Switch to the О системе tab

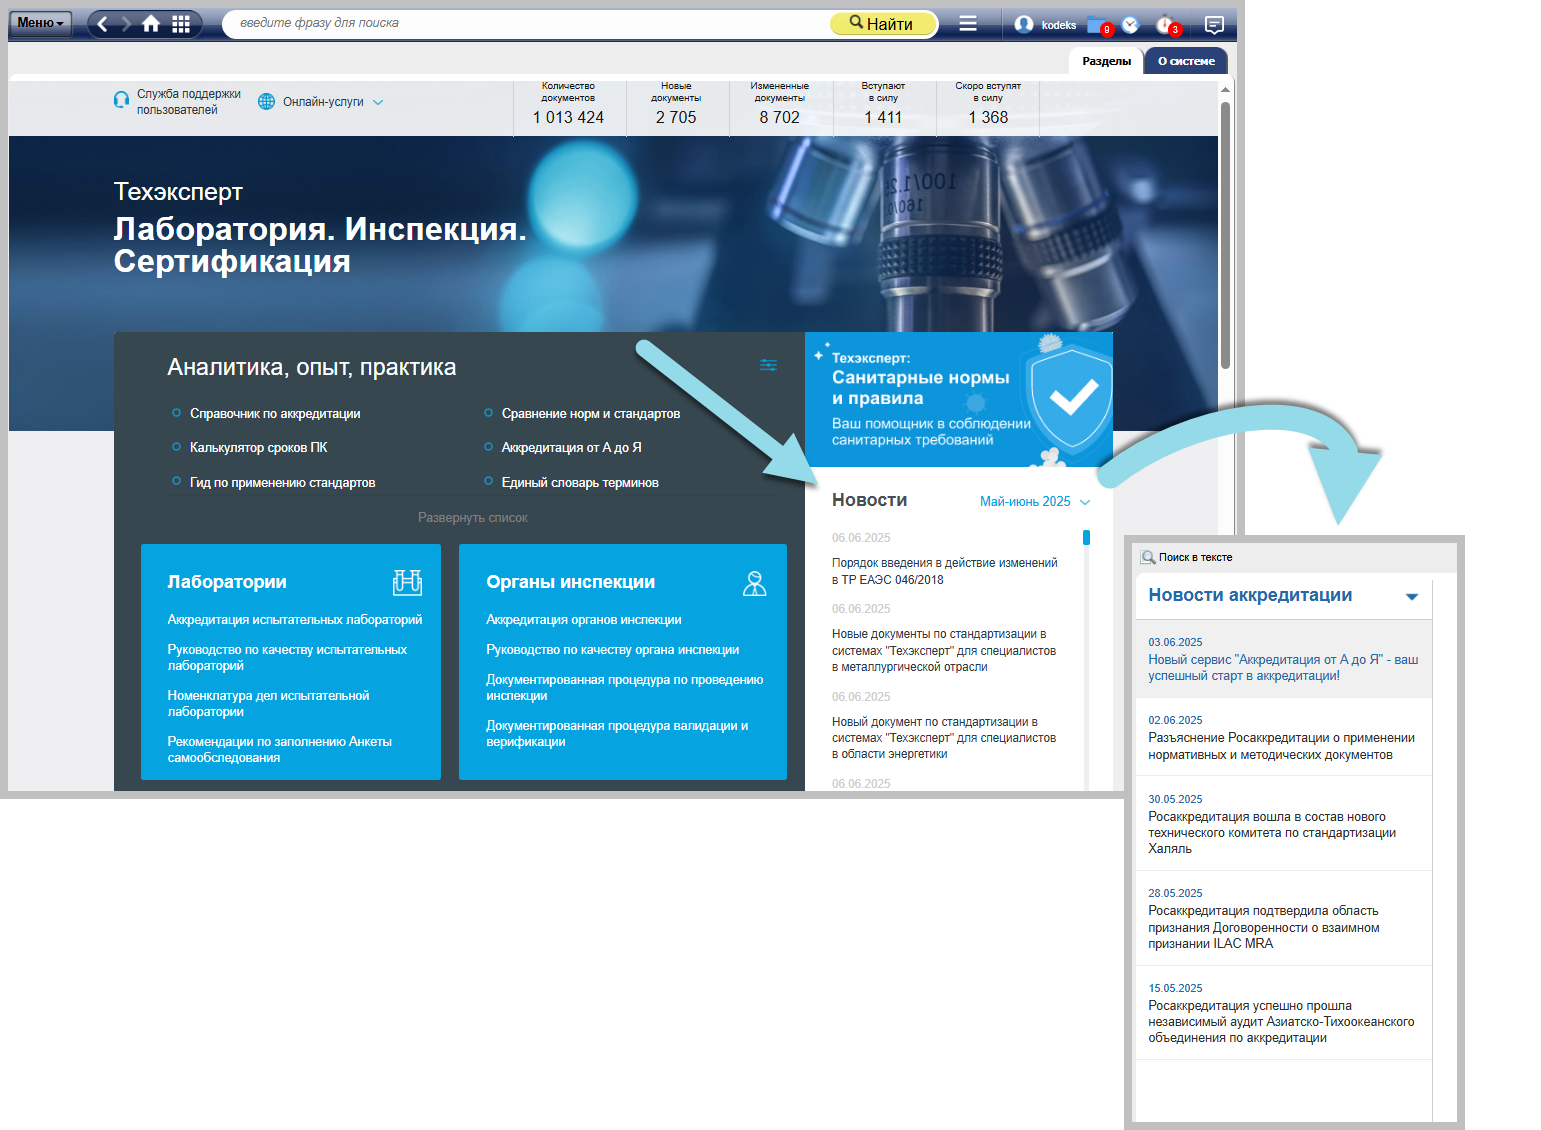pos(1186,61)
